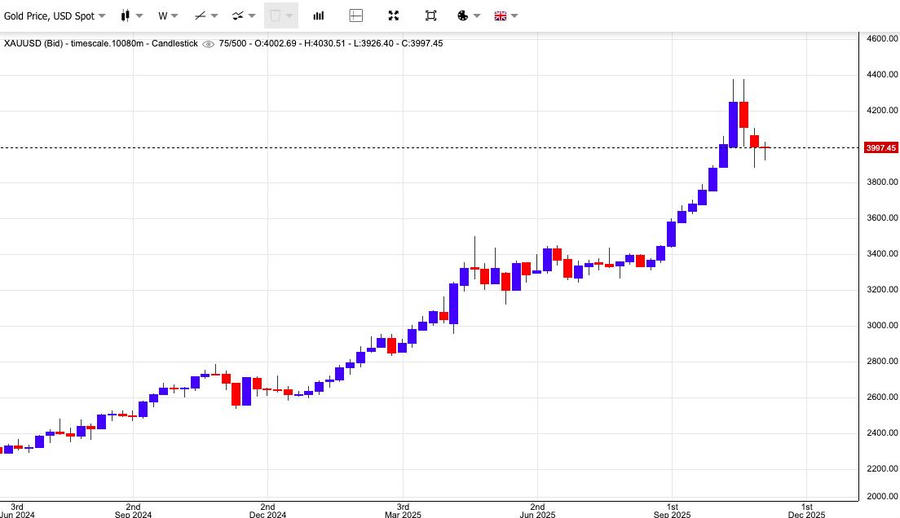Click the four-arrows fullscreen icon
Viewport: 900px width, 518px height.
393,16
